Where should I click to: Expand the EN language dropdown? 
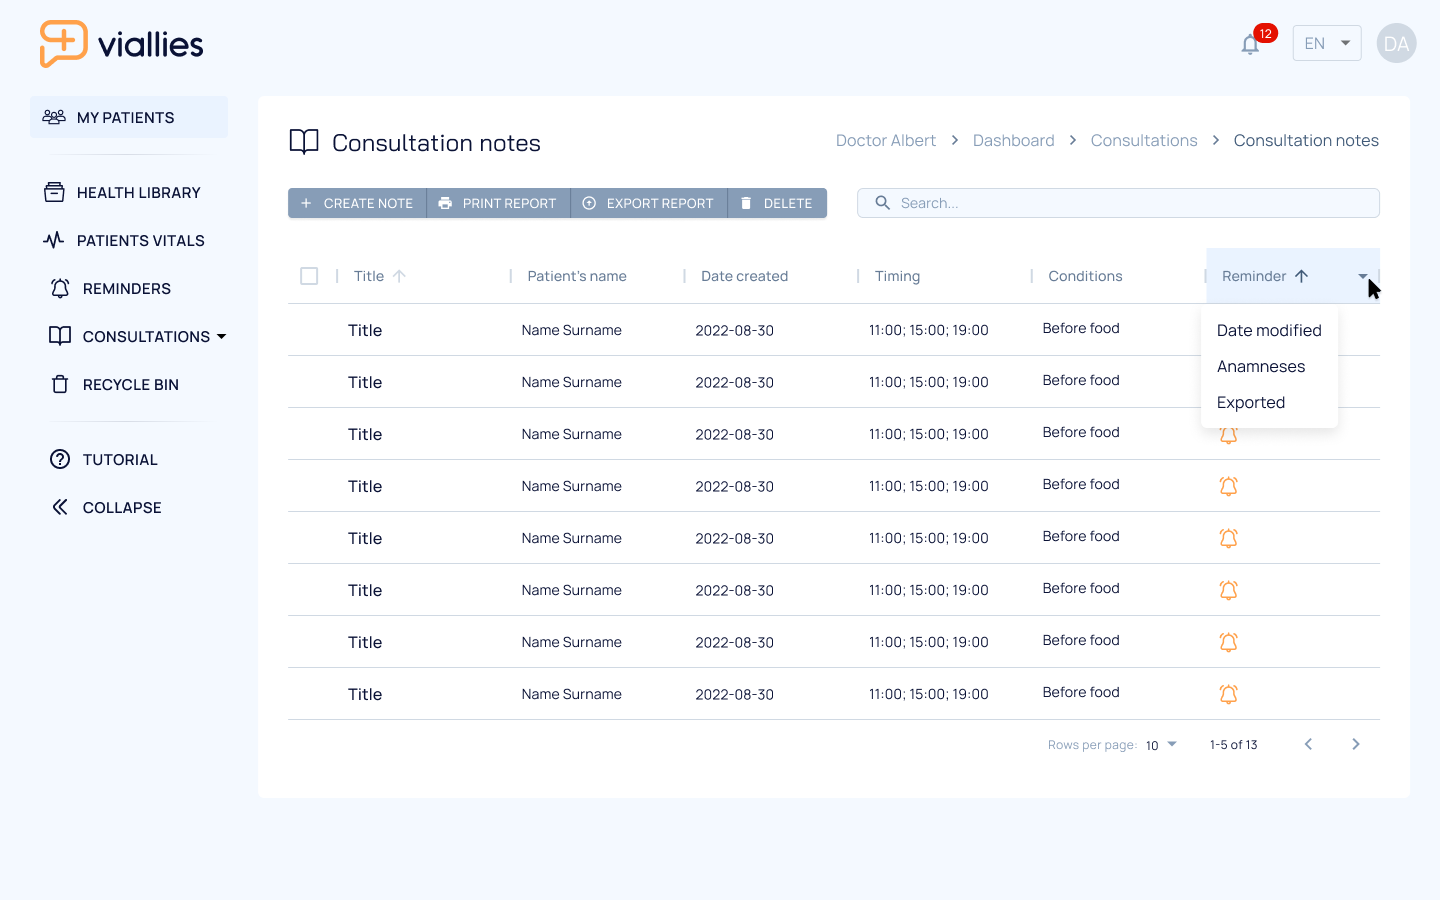(1327, 43)
